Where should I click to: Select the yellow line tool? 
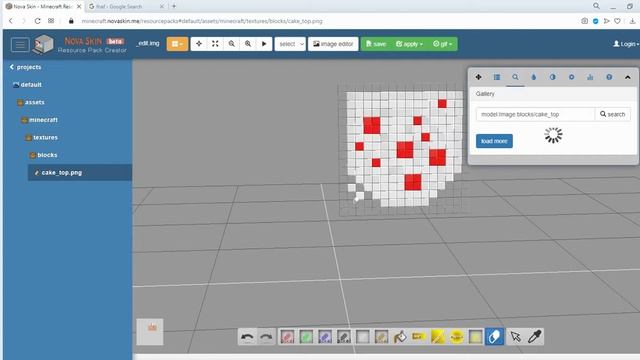438,337
